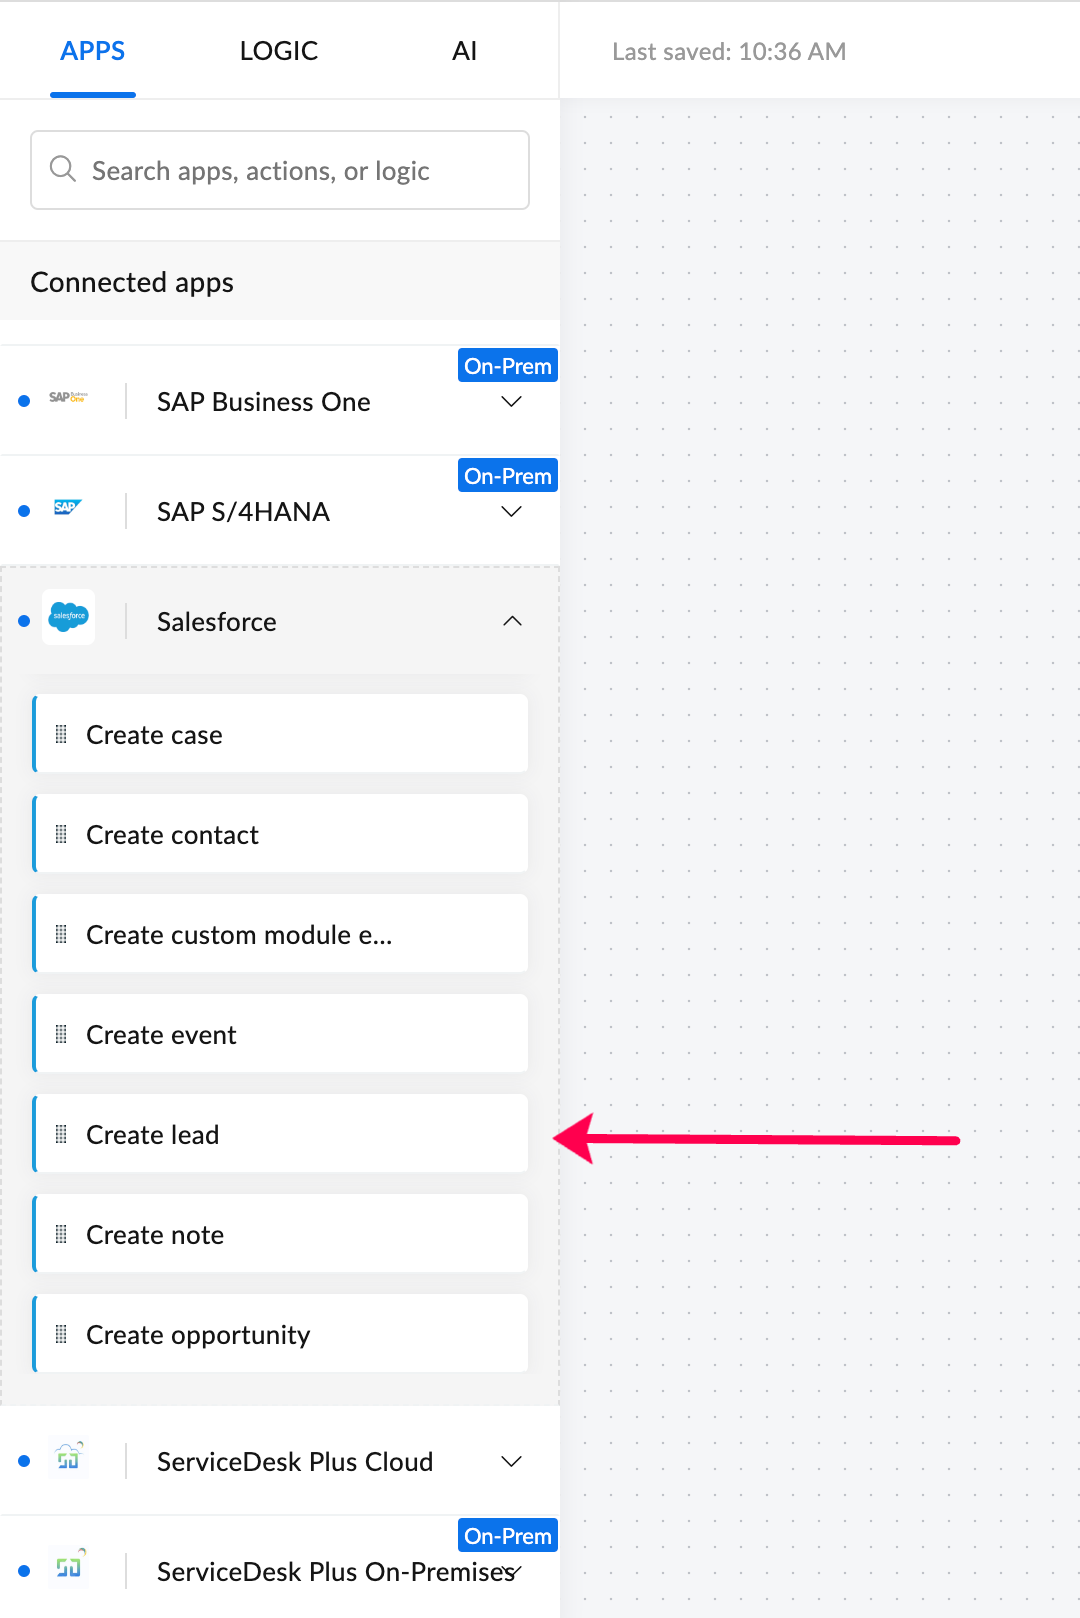The height and width of the screenshot is (1618, 1080).
Task: Click the SAP S/4HANA logo icon
Action: tap(67, 508)
